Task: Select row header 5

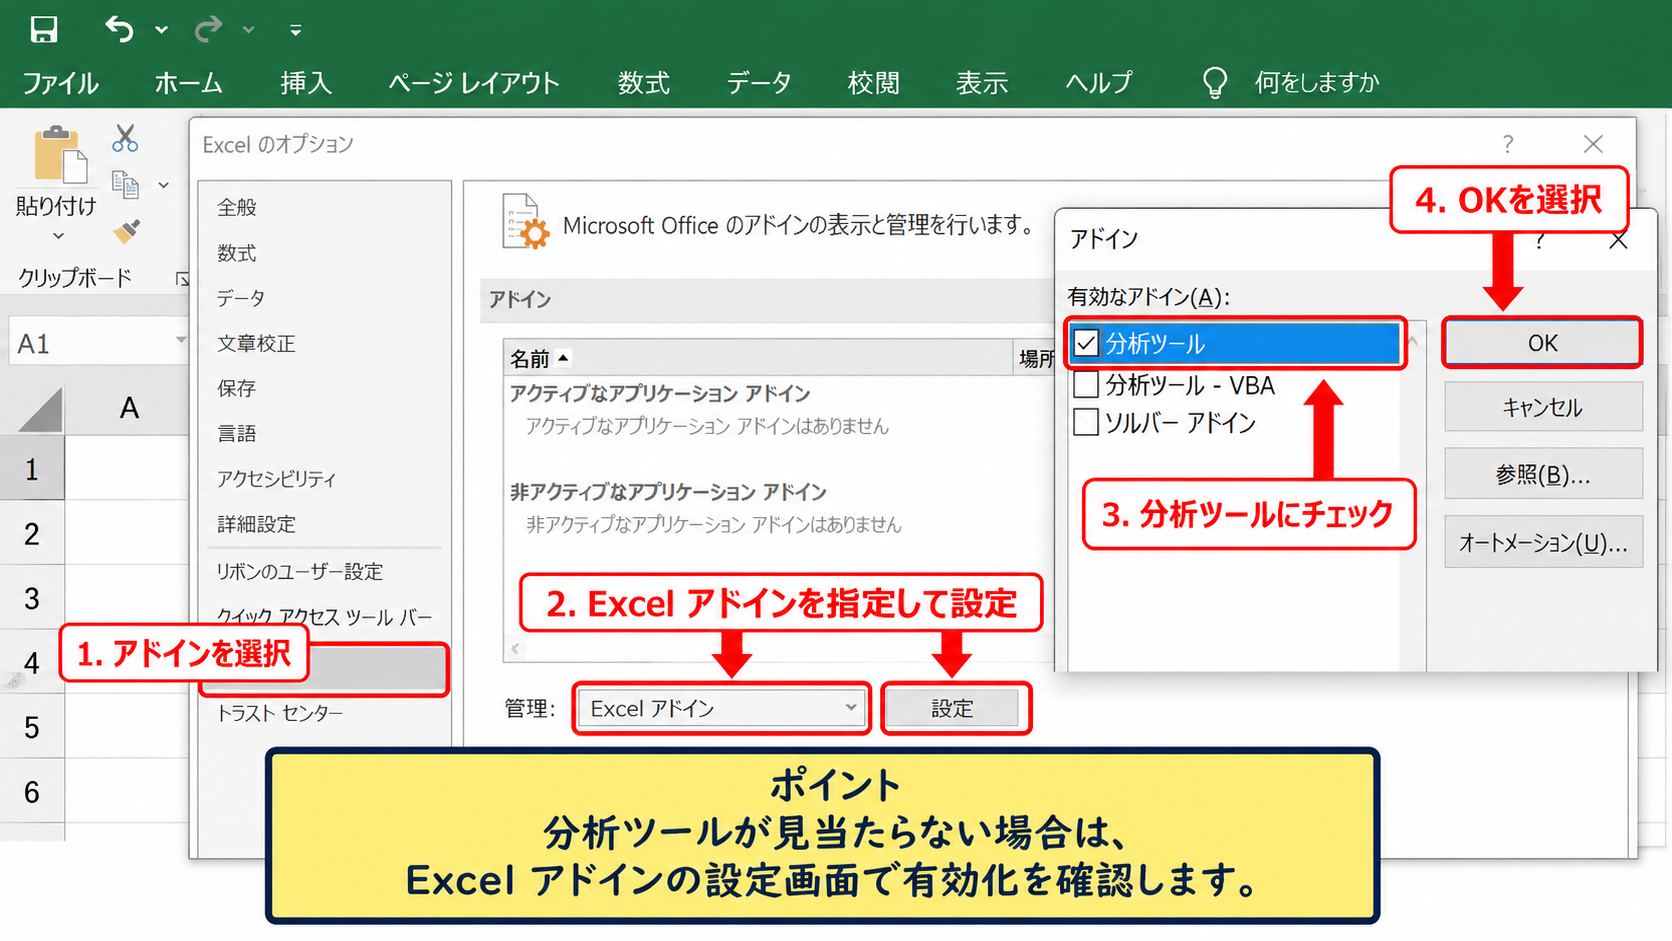Action: click(x=32, y=727)
